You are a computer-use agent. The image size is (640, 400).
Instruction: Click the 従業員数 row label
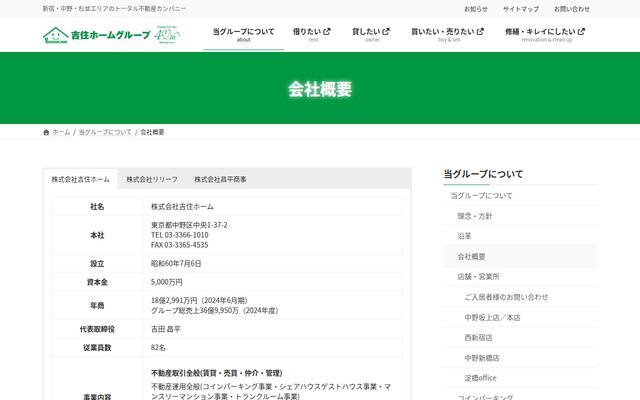pyautogui.click(x=97, y=348)
